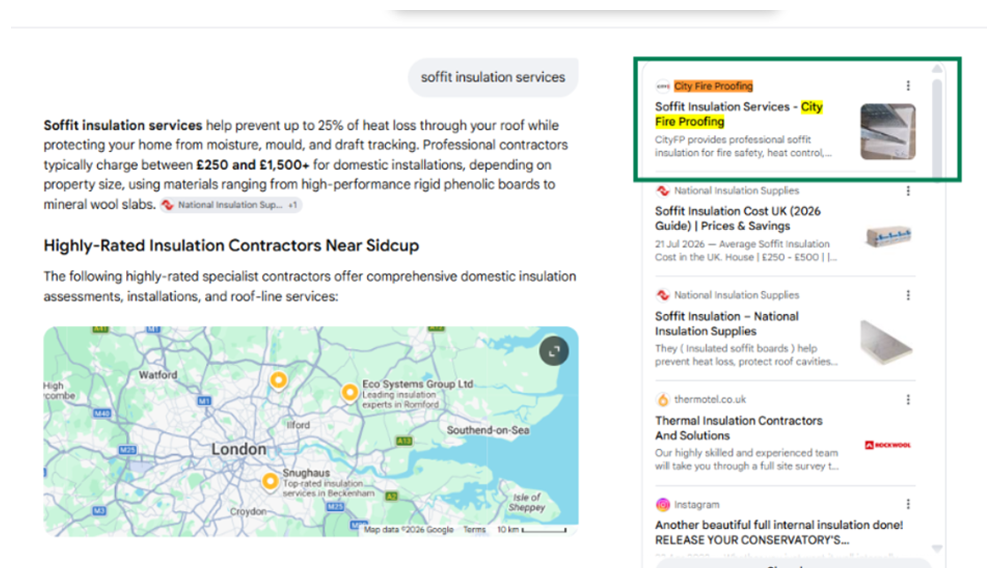Click the City Fire Proofing source name

[713, 86]
